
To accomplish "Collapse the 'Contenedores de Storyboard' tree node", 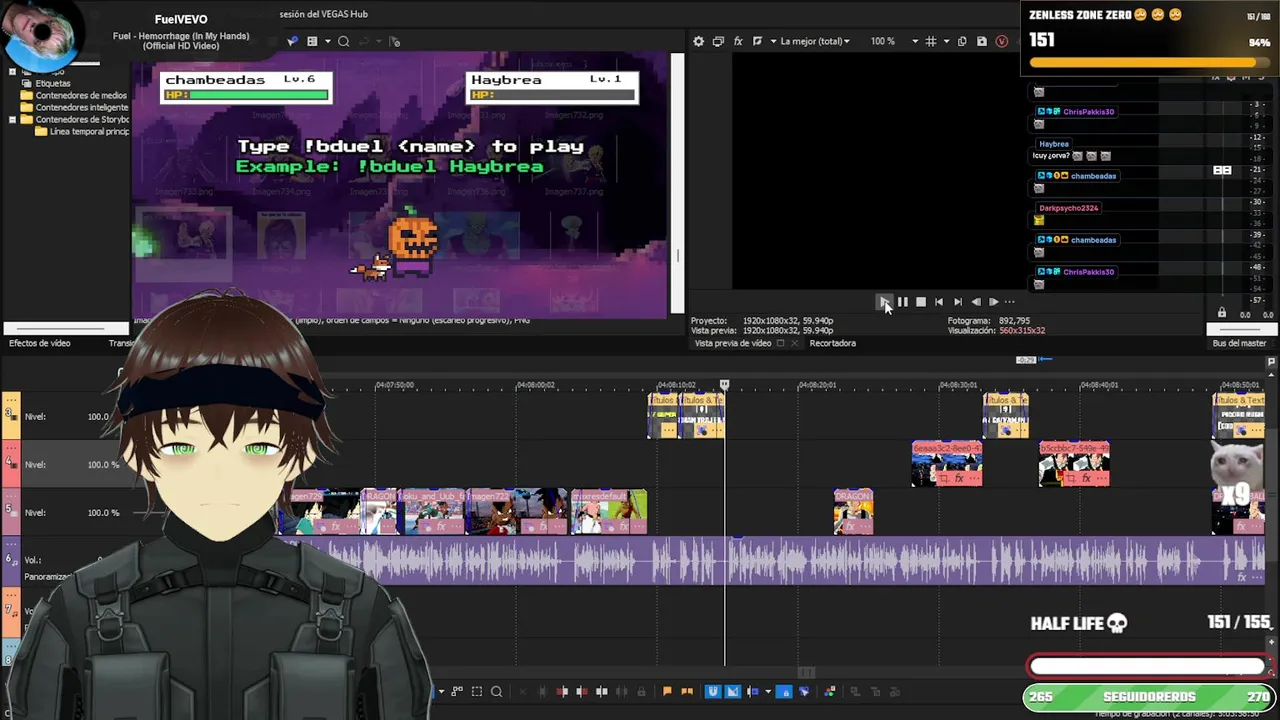I will pos(12,119).
